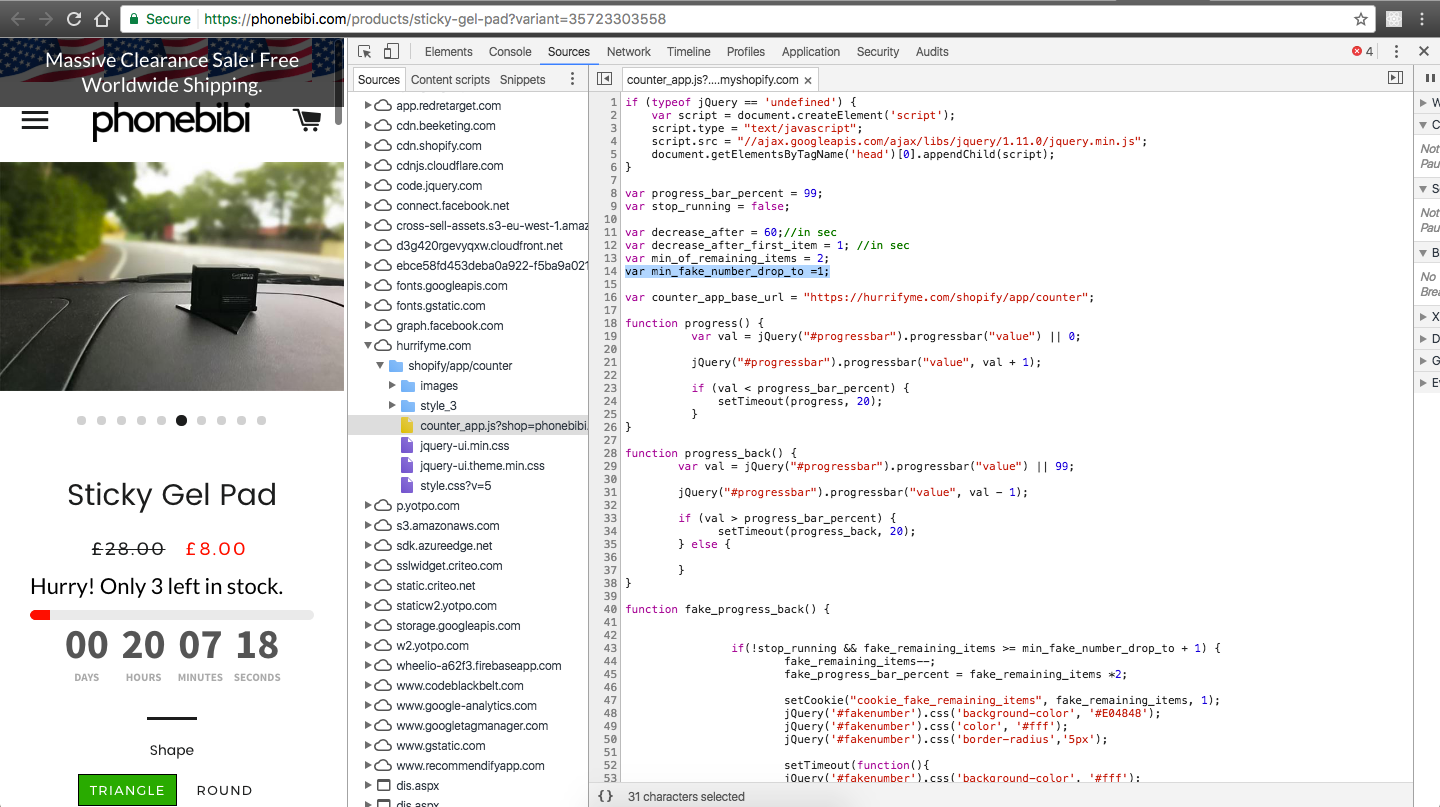Toggle the device toolbar mode
This screenshot has width=1440, height=807.
click(391, 52)
